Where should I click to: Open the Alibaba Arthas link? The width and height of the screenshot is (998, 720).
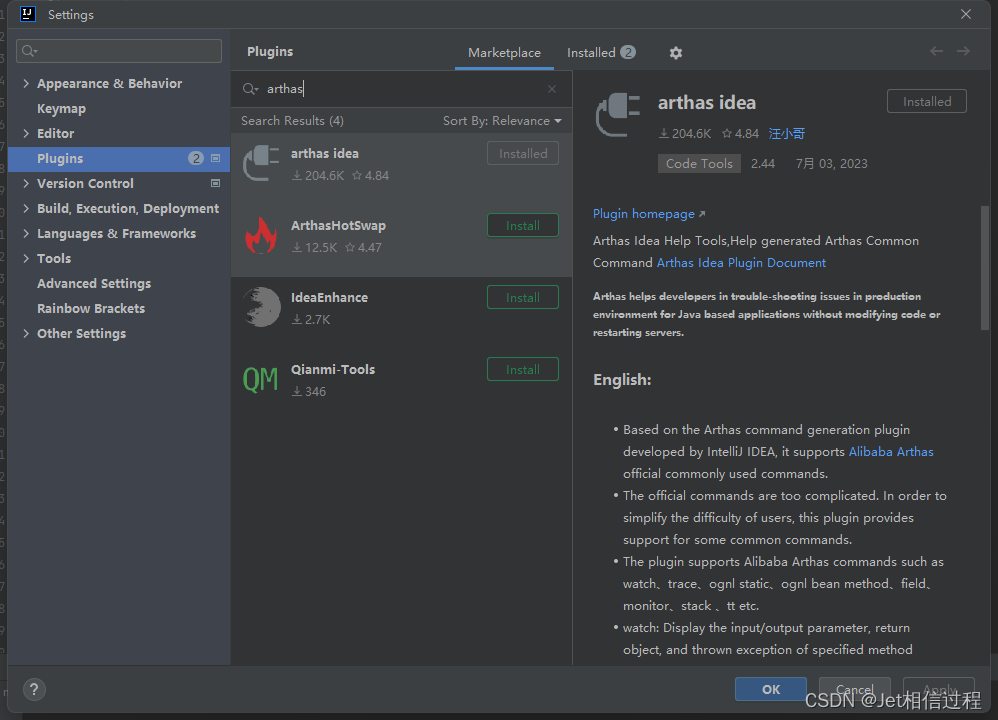point(890,451)
